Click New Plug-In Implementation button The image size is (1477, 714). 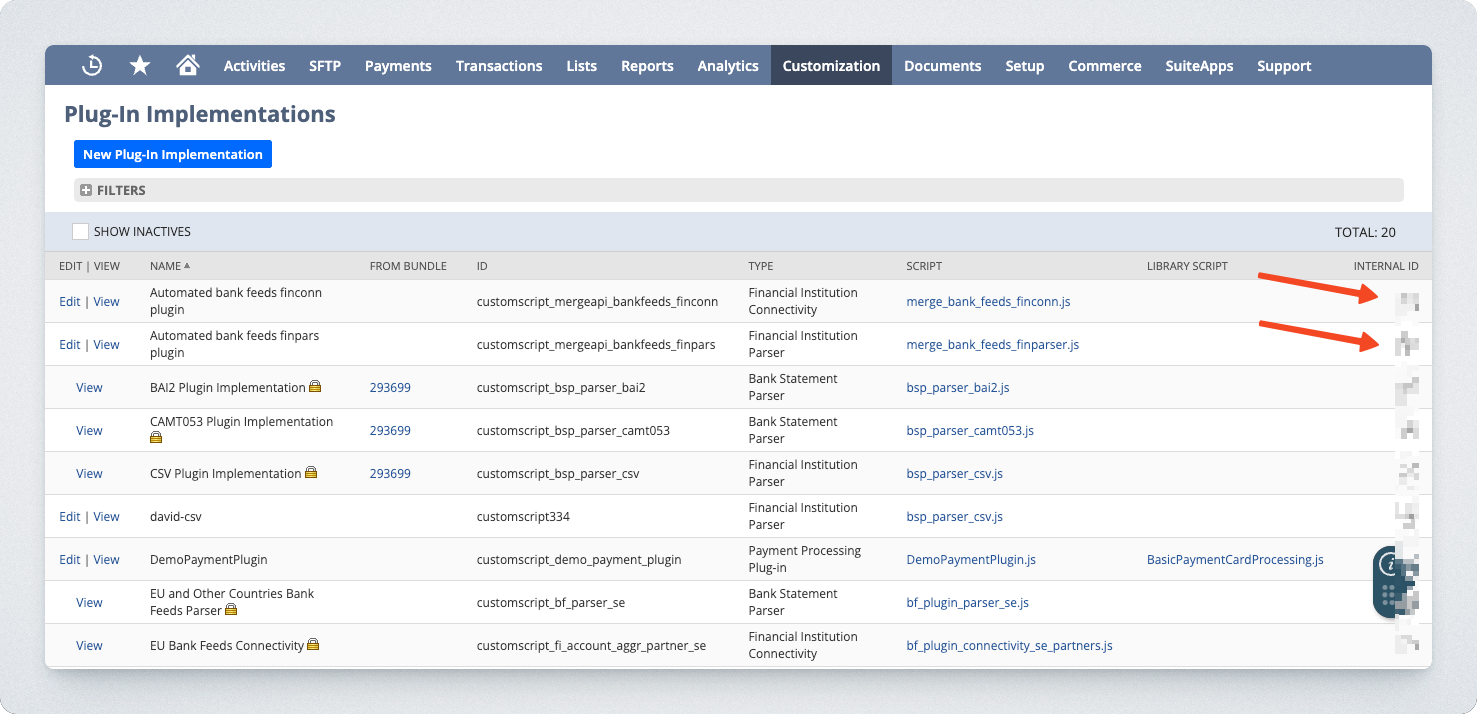[x=173, y=154]
